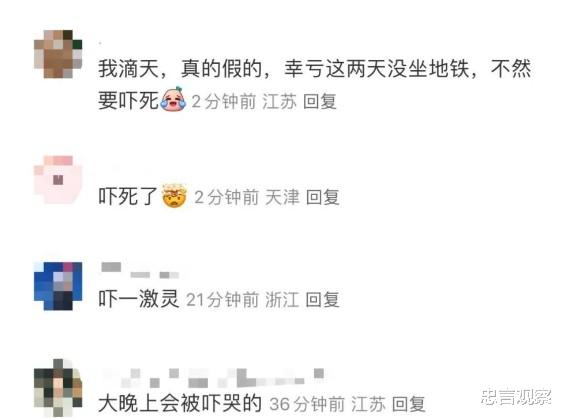Click 回复 on the '吓死了' comment

(323, 197)
